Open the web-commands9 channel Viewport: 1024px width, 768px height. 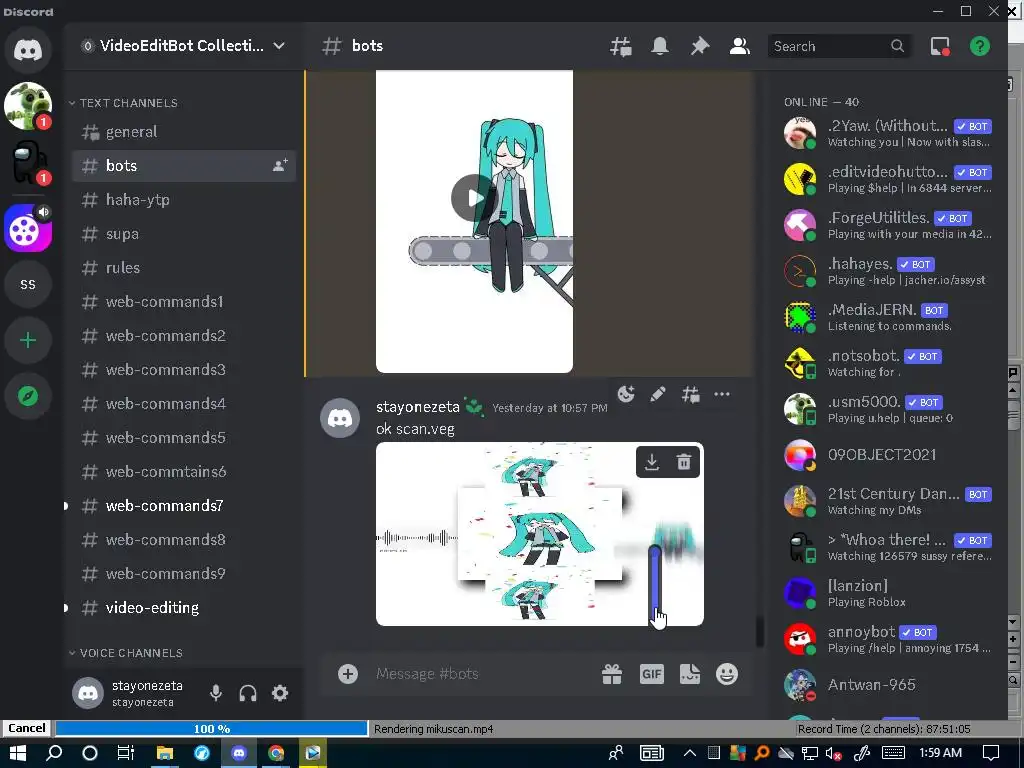pyautogui.click(x=184, y=573)
